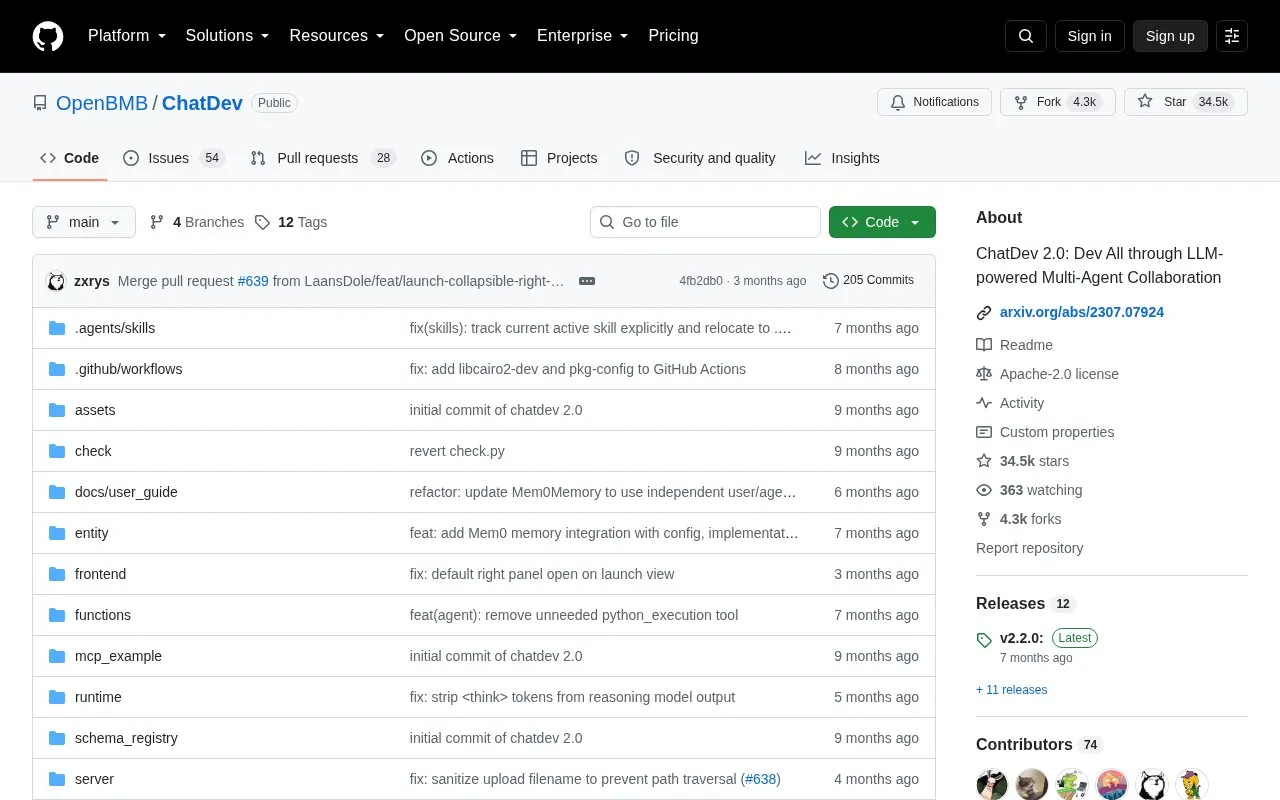The height and width of the screenshot is (800, 1280).
Task: Click the v2.2.0 release tag
Action: (x=1021, y=638)
